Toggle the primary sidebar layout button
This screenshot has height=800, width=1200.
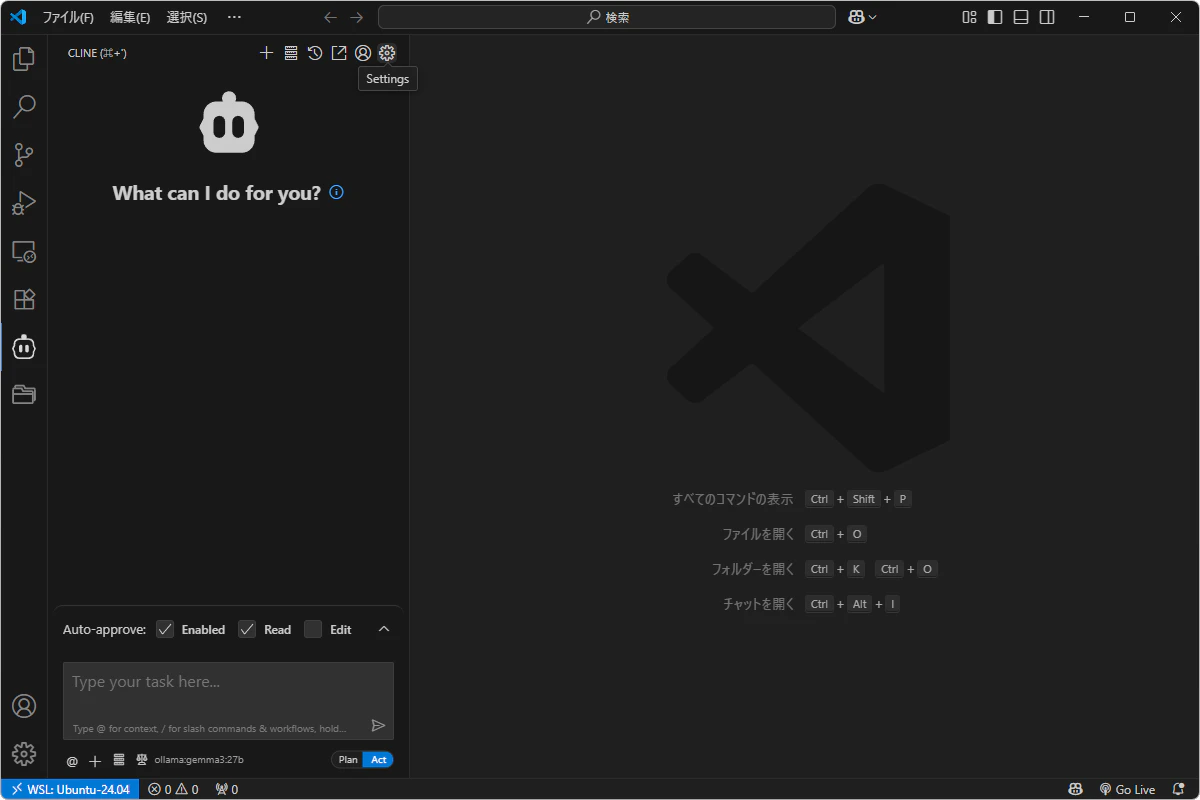pos(994,17)
